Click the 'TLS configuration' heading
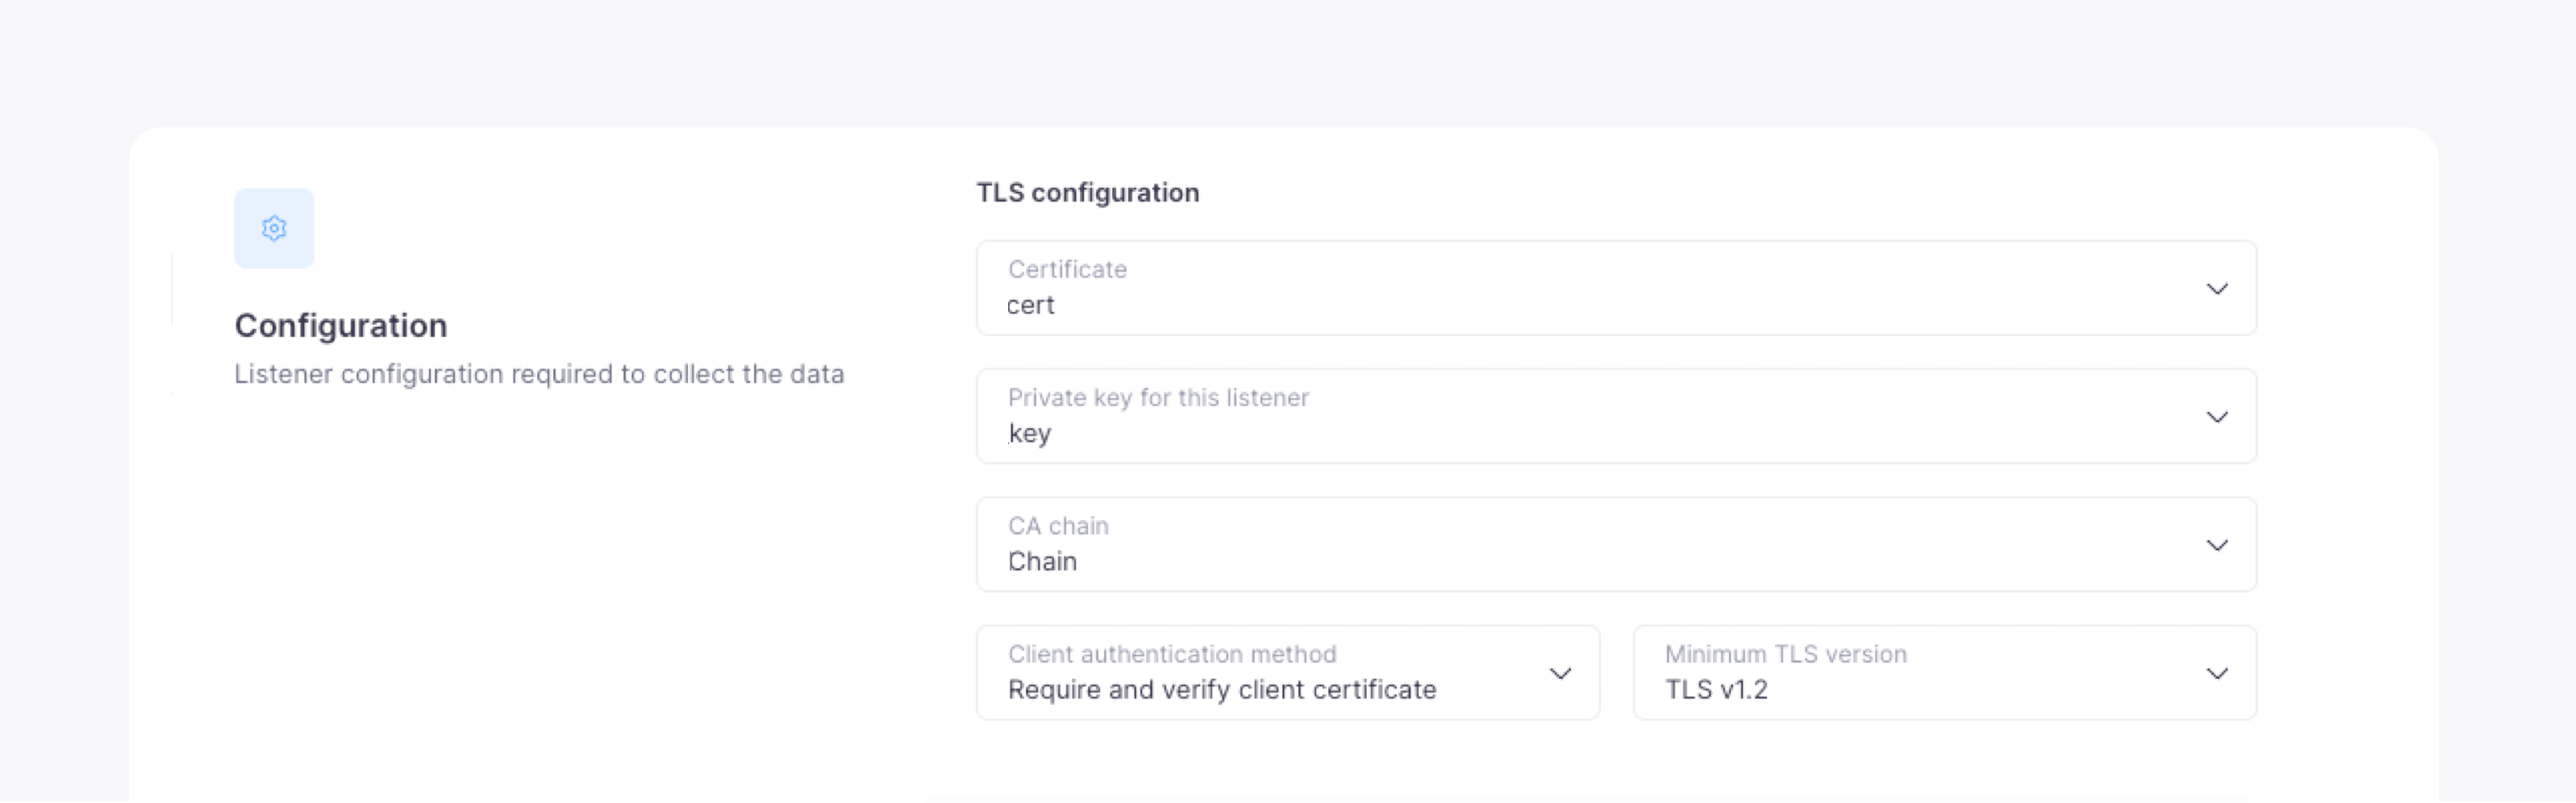 (1087, 193)
